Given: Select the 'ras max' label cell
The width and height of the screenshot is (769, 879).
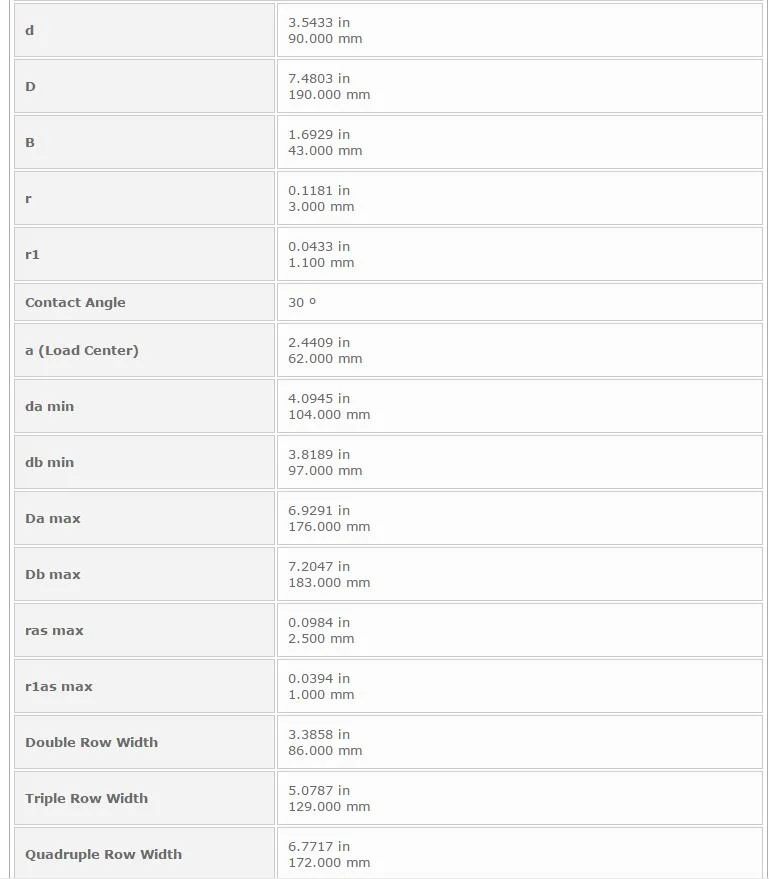Looking at the screenshot, I should click(144, 631).
